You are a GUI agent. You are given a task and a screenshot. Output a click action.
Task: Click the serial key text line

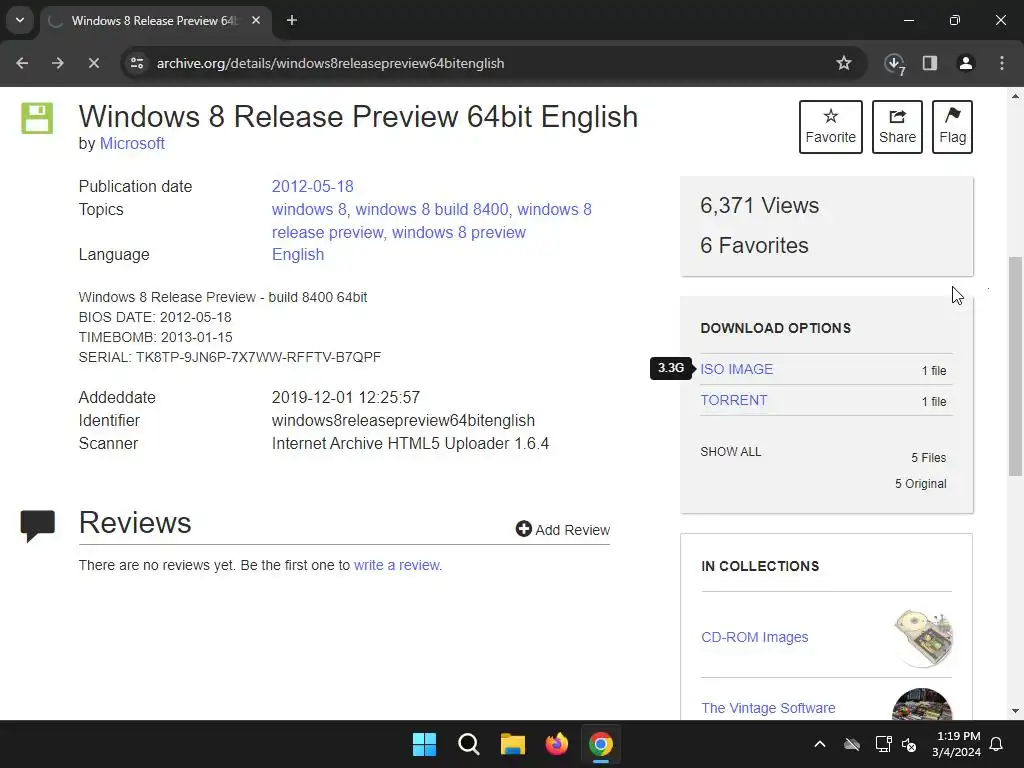point(230,357)
